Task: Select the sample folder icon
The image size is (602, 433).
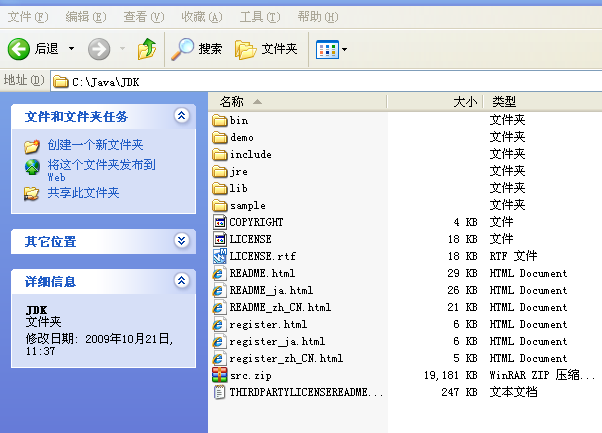Action: (x=220, y=205)
